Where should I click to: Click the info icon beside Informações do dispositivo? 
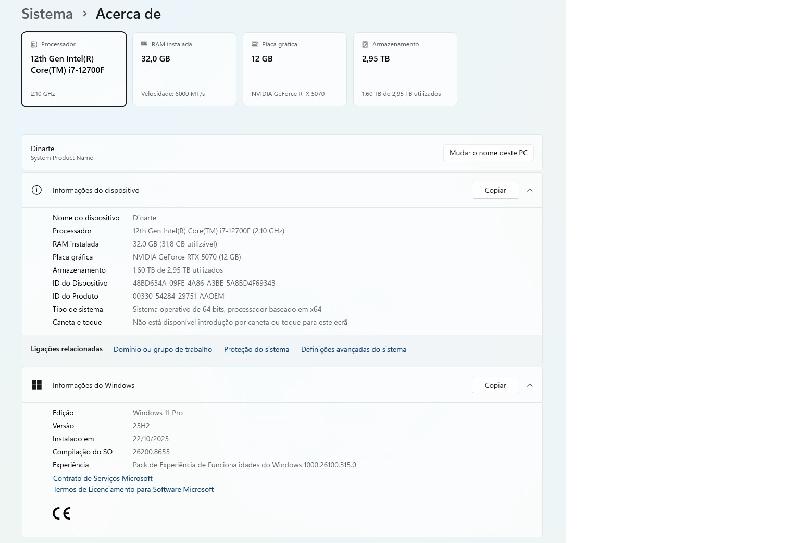point(37,190)
